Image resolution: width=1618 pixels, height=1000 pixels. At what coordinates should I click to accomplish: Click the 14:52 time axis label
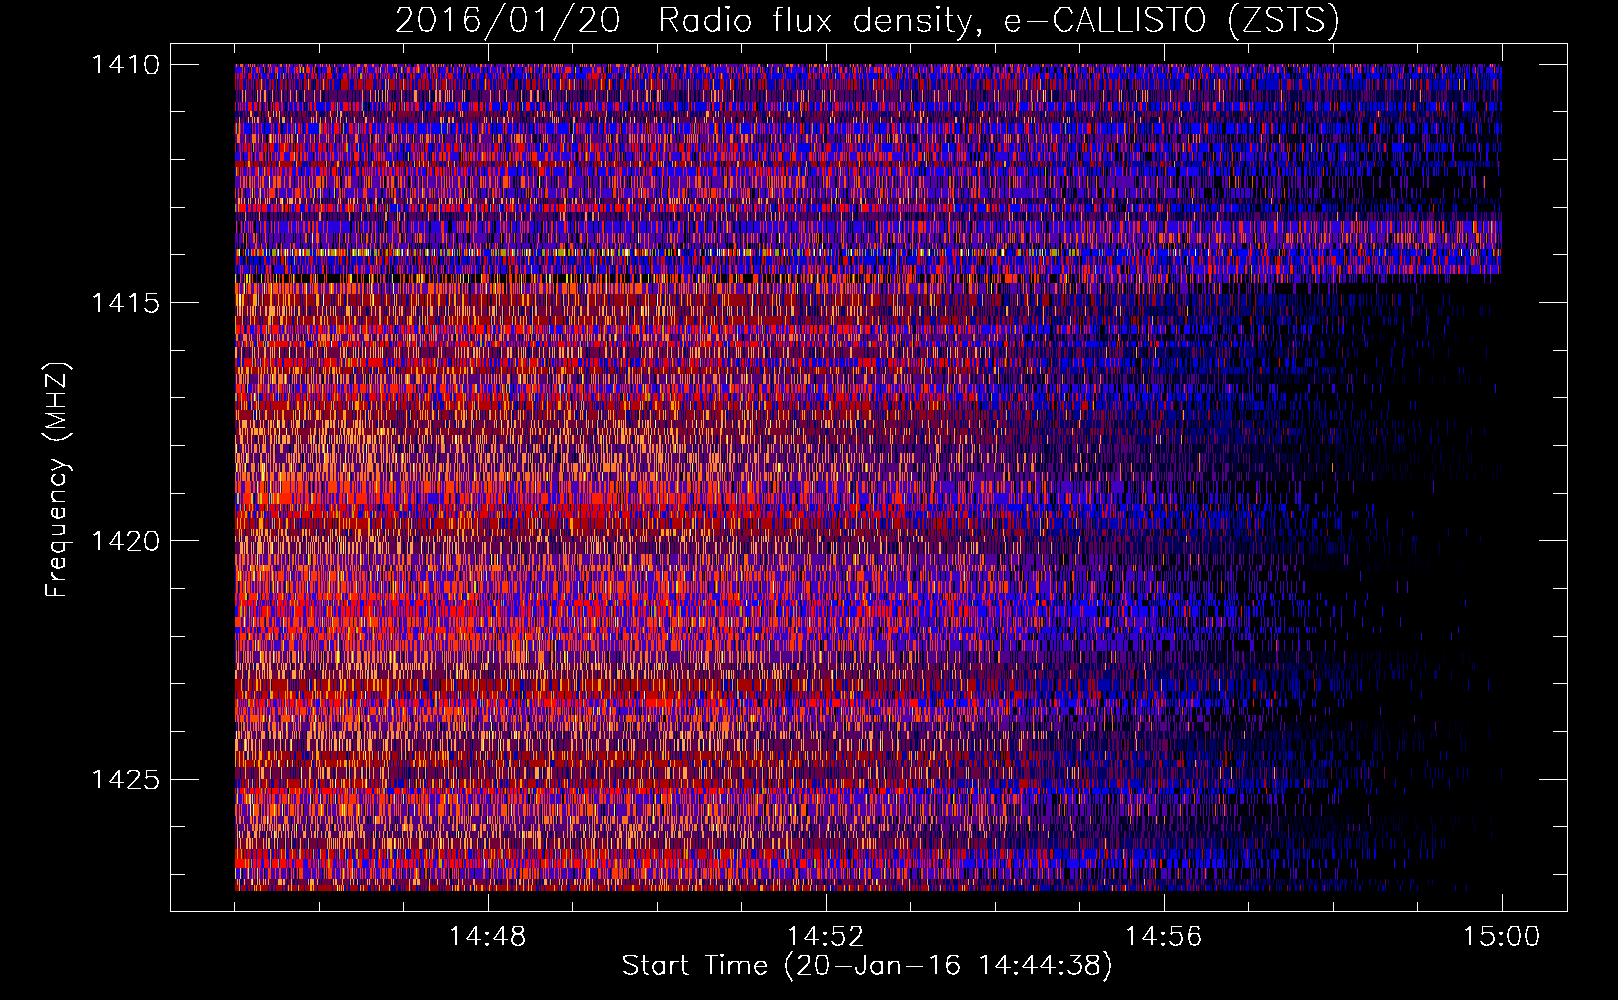point(825,937)
